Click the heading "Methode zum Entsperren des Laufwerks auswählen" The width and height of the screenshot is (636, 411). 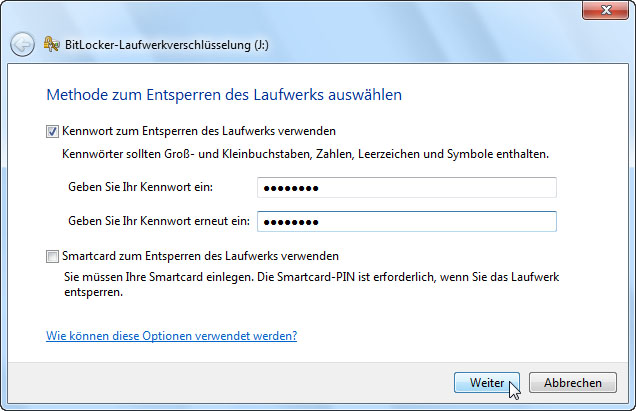224,96
